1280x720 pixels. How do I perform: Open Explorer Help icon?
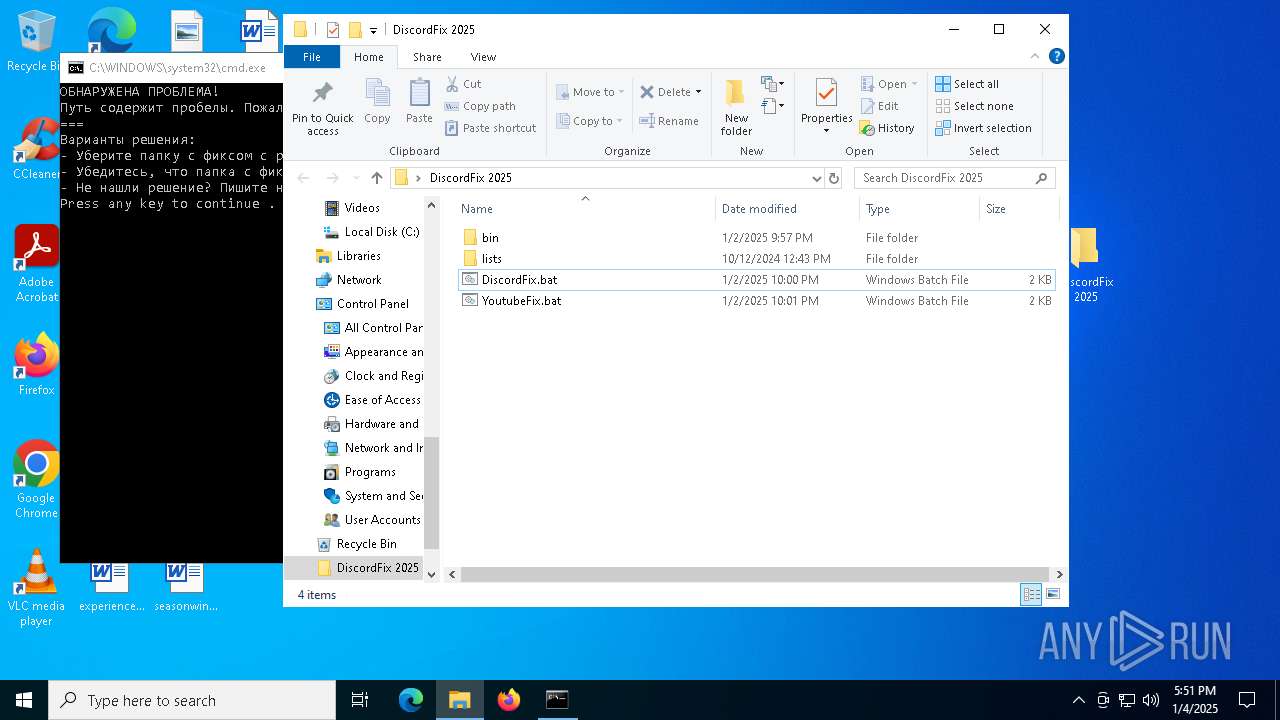click(1056, 57)
